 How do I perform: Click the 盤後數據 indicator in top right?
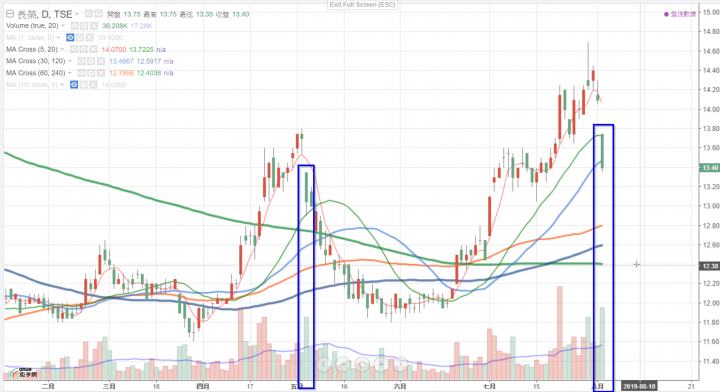[x=680, y=14]
